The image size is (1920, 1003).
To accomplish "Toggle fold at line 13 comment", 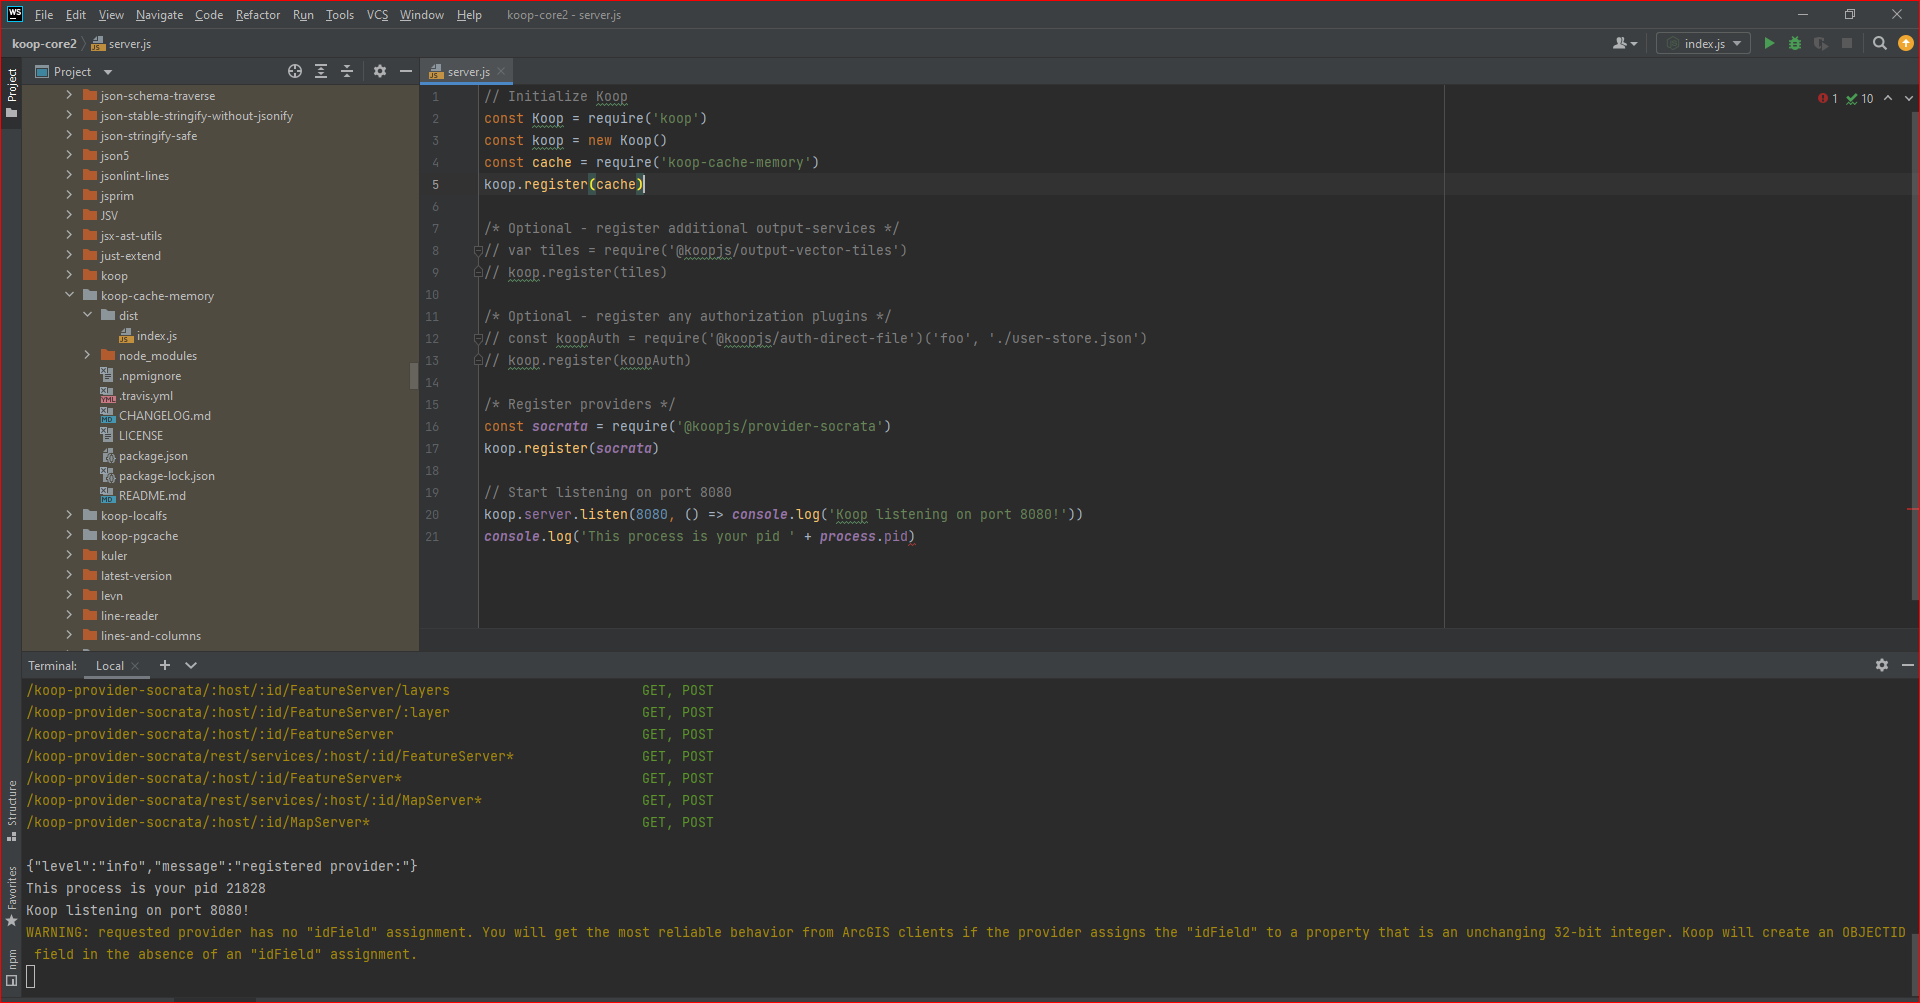I will click(478, 360).
